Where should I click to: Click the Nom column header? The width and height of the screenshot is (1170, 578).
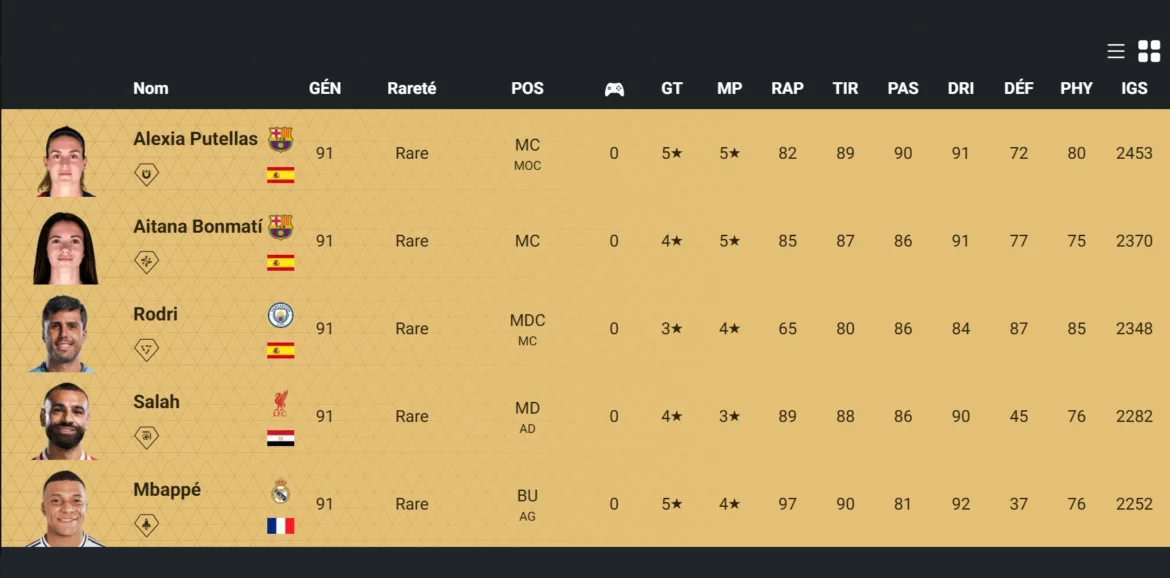151,88
